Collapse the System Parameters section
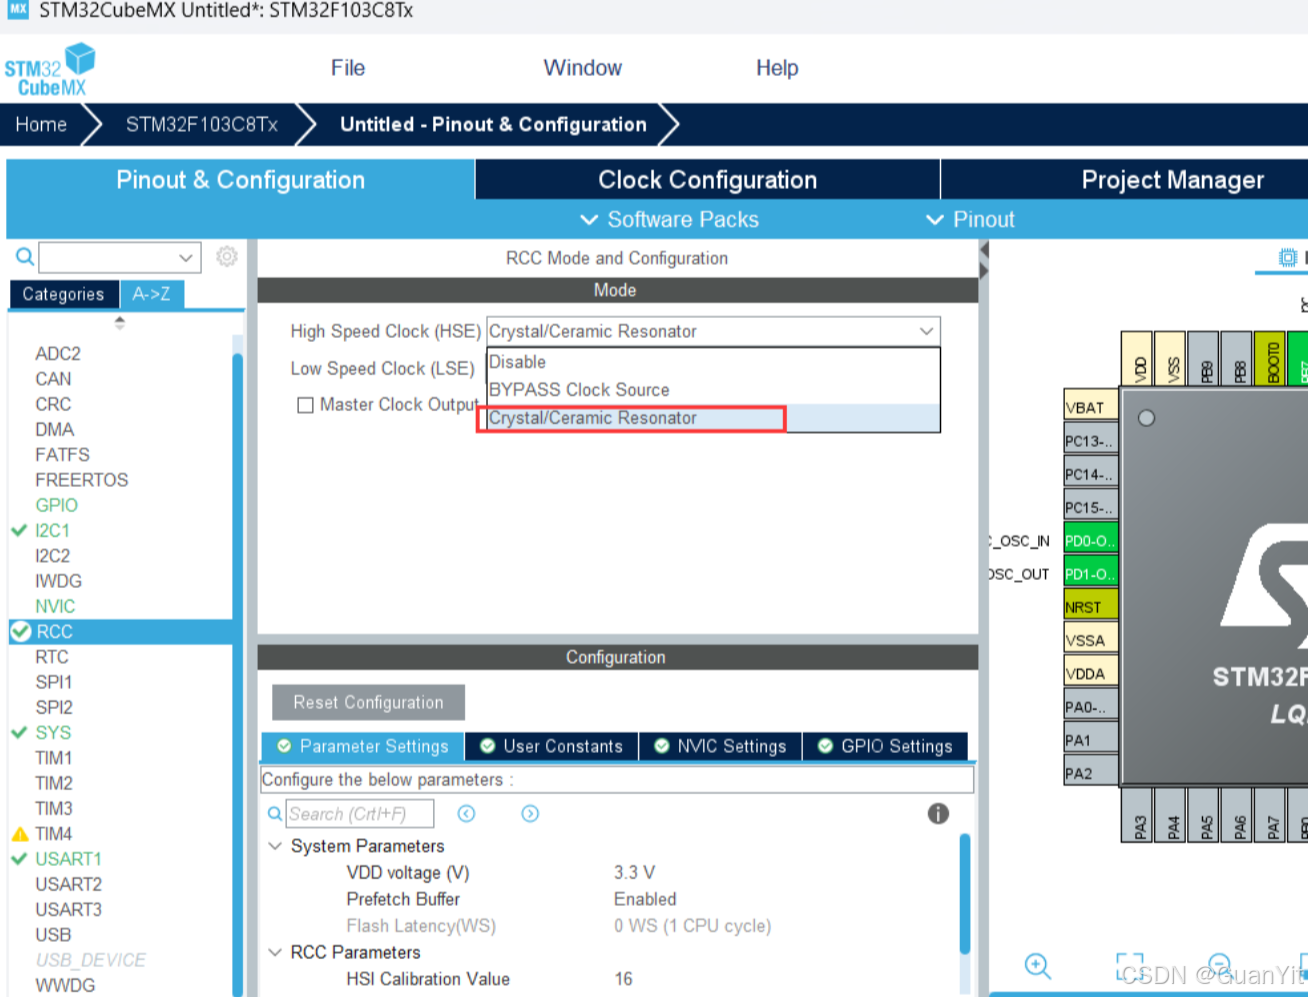1308x997 pixels. coord(275,846)
